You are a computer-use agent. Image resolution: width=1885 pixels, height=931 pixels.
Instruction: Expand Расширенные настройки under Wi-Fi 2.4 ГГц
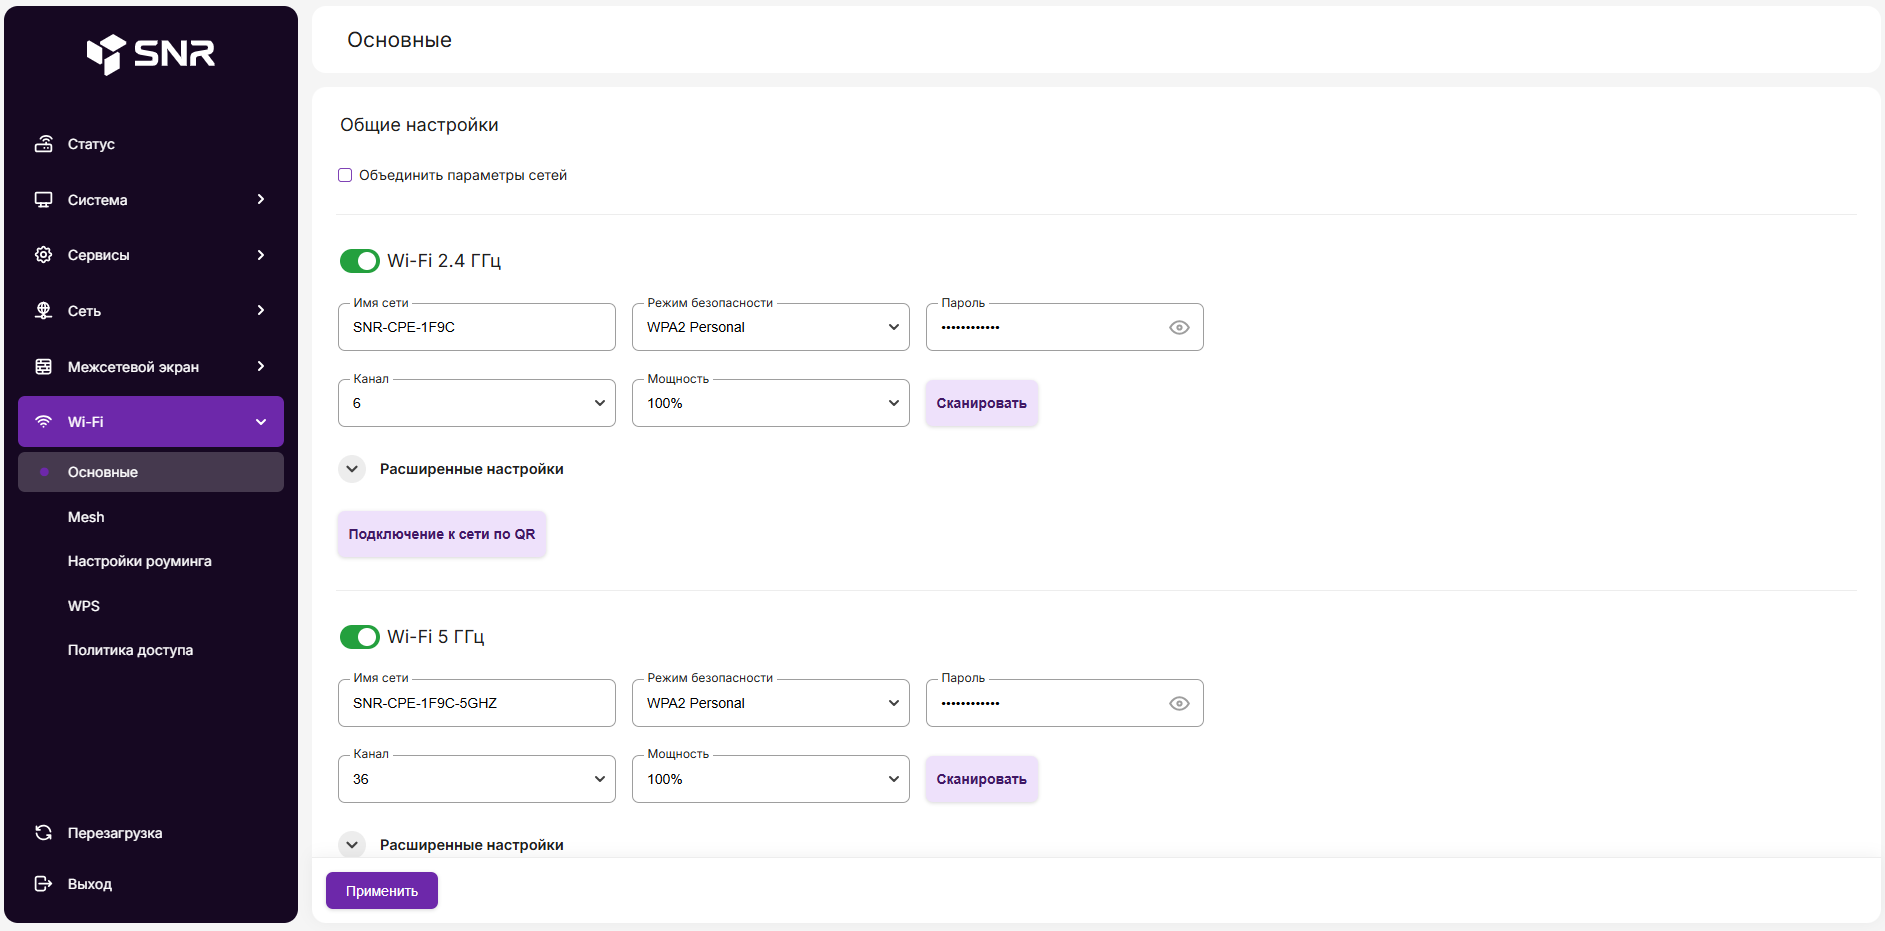[x=352, y=469]
